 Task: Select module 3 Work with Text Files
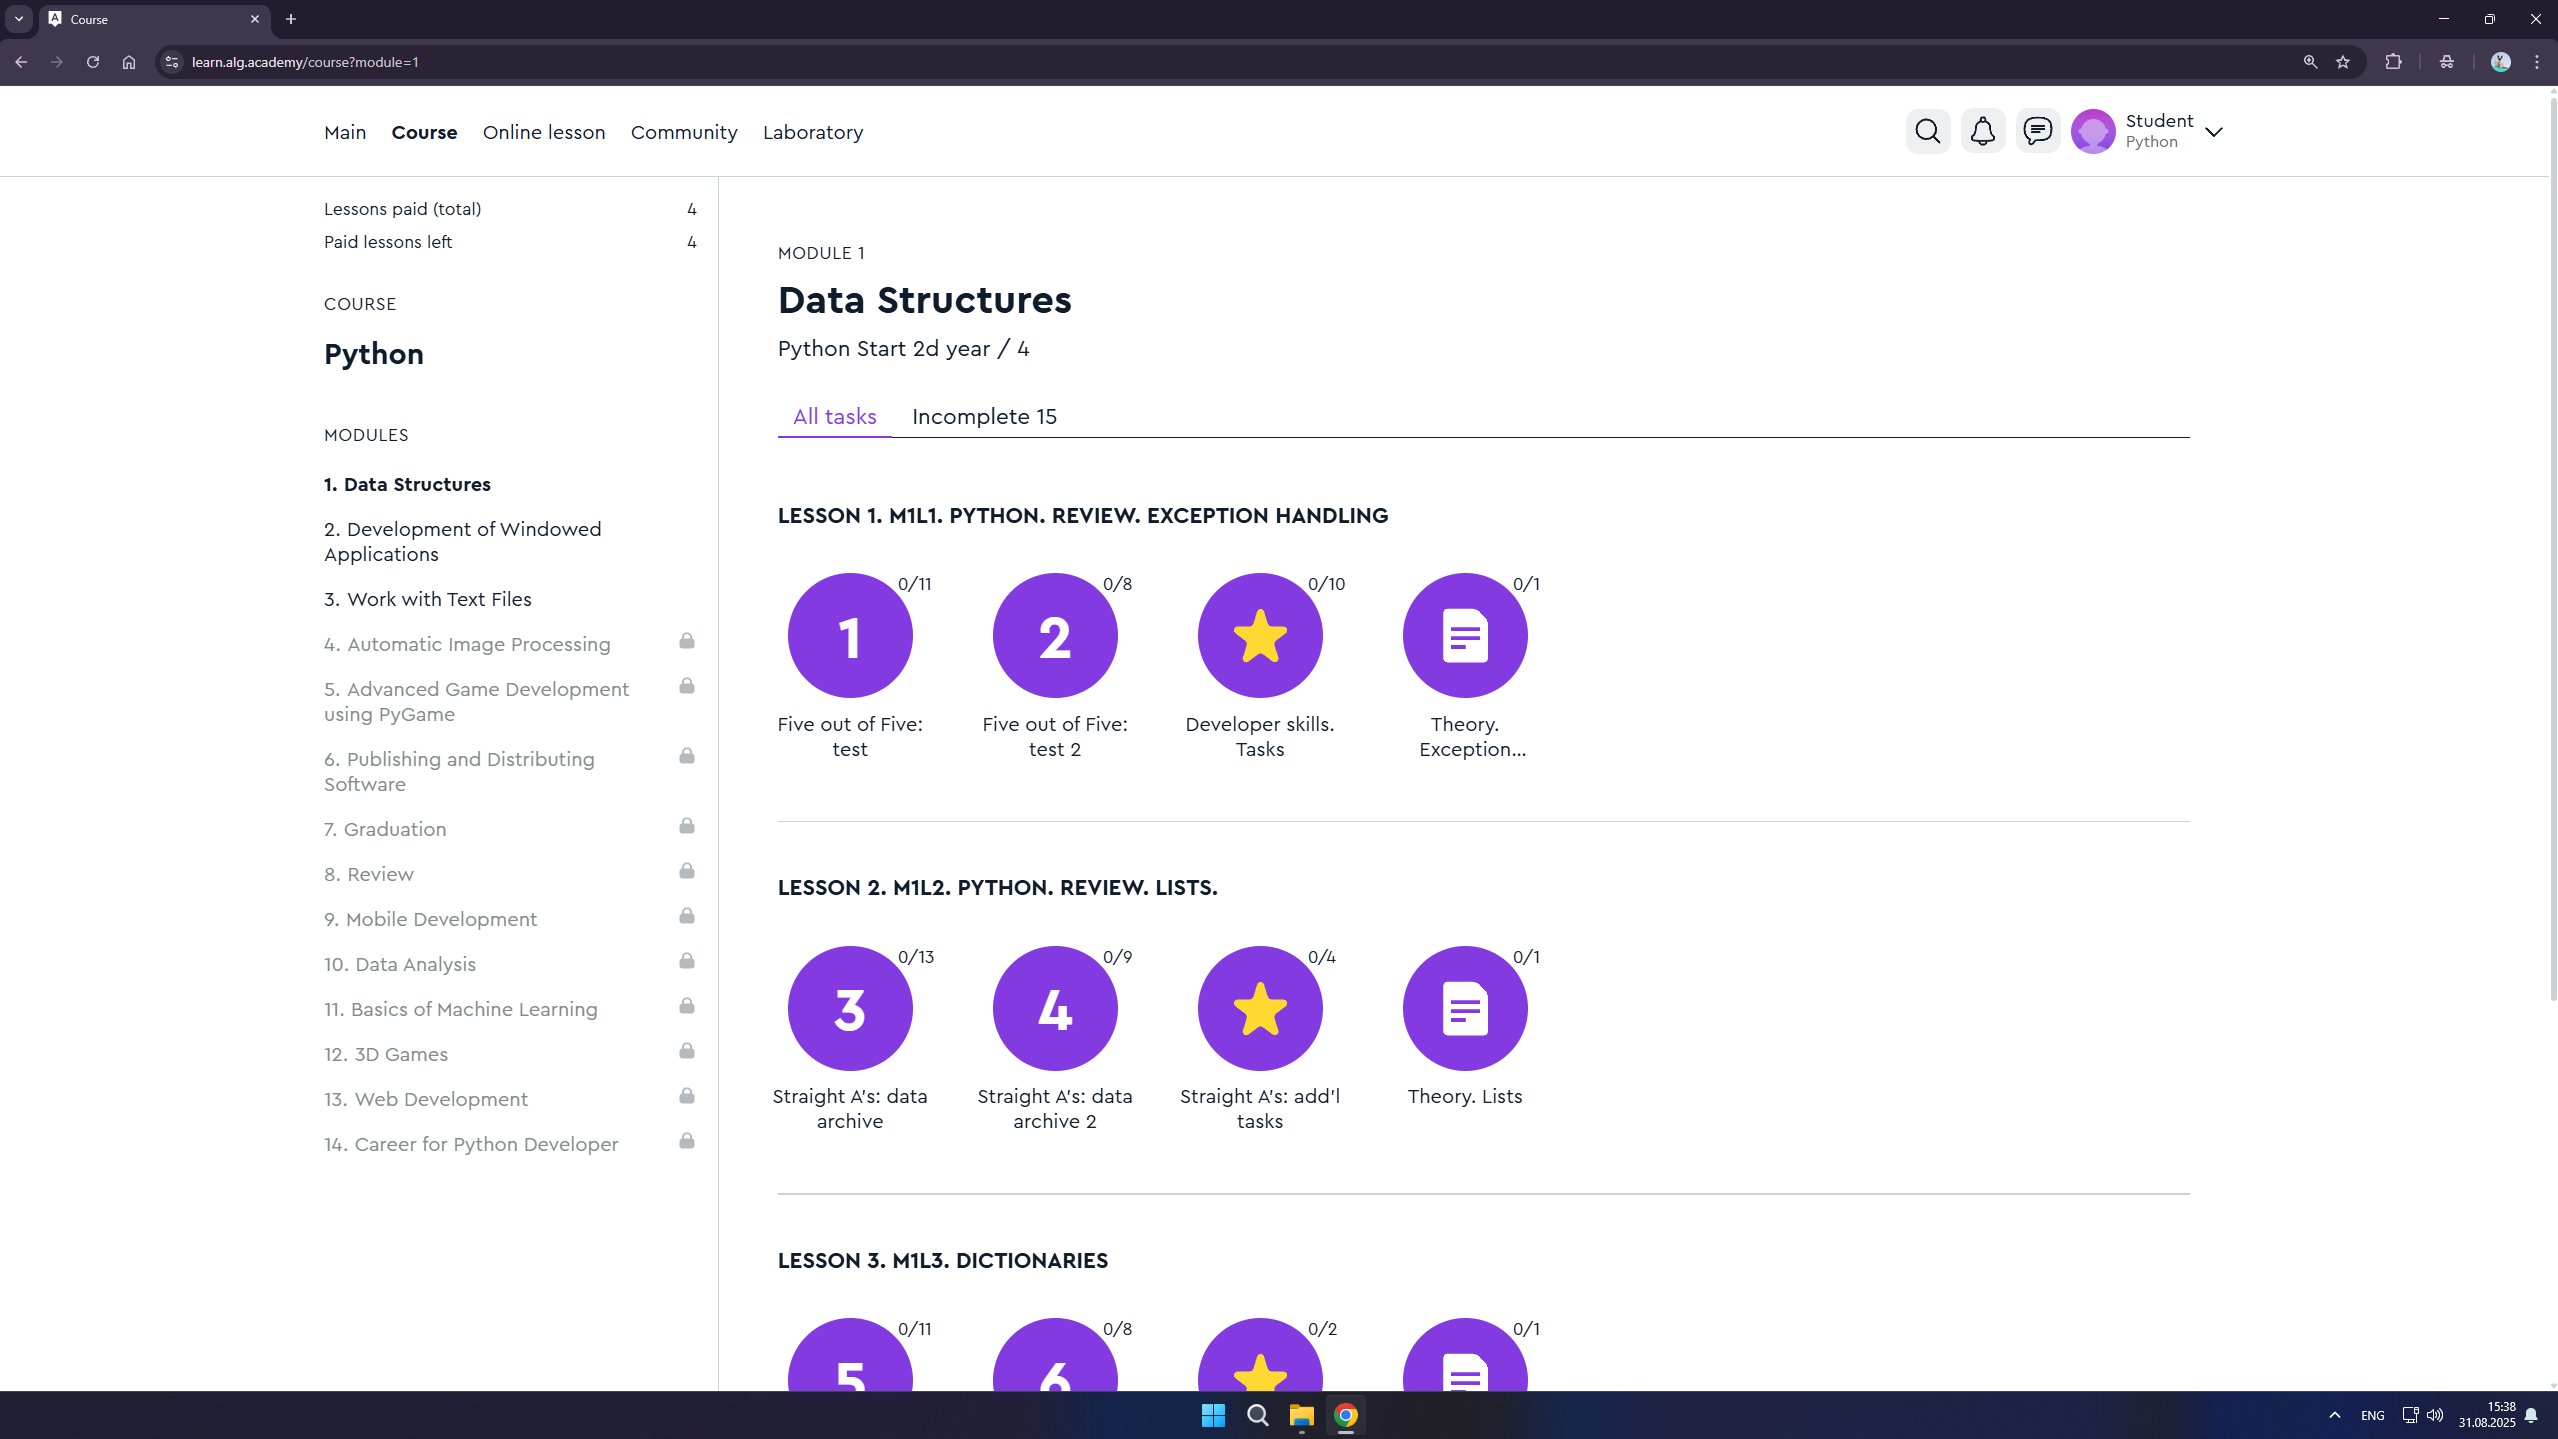coord(428,599)
